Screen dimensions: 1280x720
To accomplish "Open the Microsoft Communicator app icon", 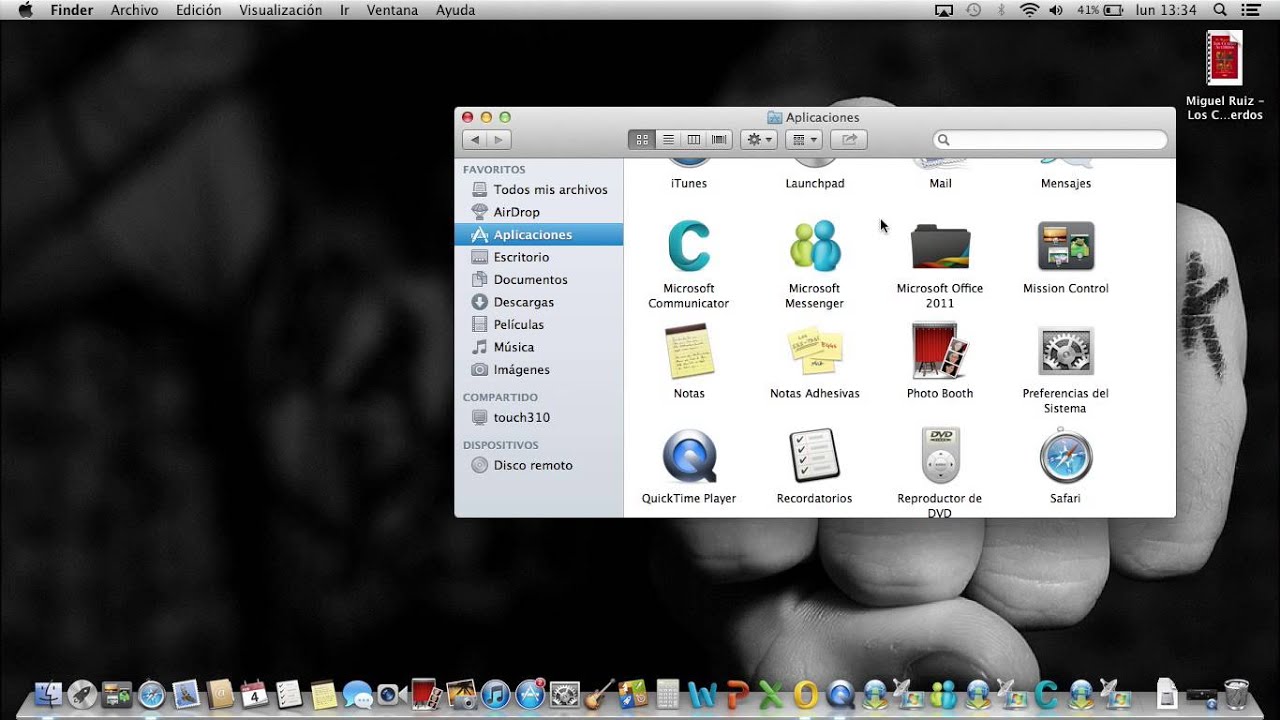I will pyautogui.click(x=689, y=245).
